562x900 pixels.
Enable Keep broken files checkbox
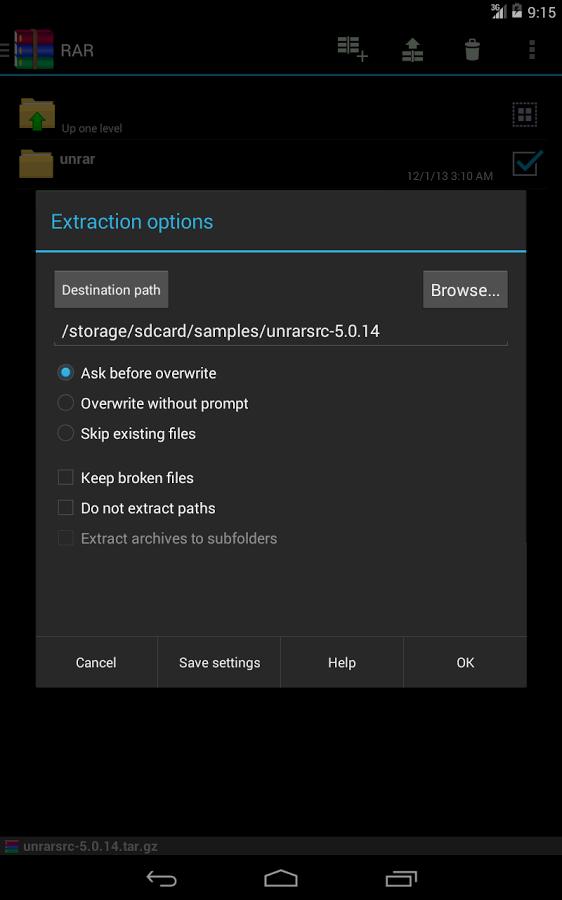point(126,478)
